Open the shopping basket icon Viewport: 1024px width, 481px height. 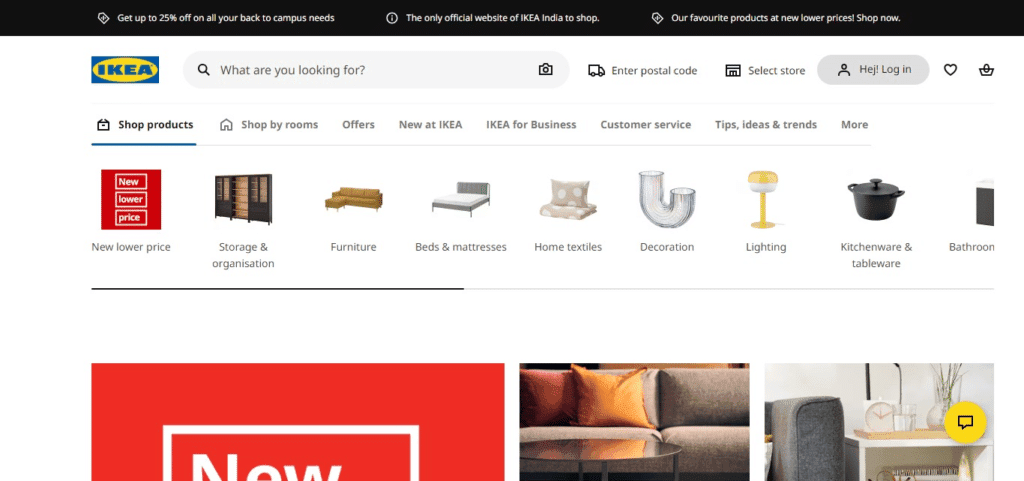point(986,70)
